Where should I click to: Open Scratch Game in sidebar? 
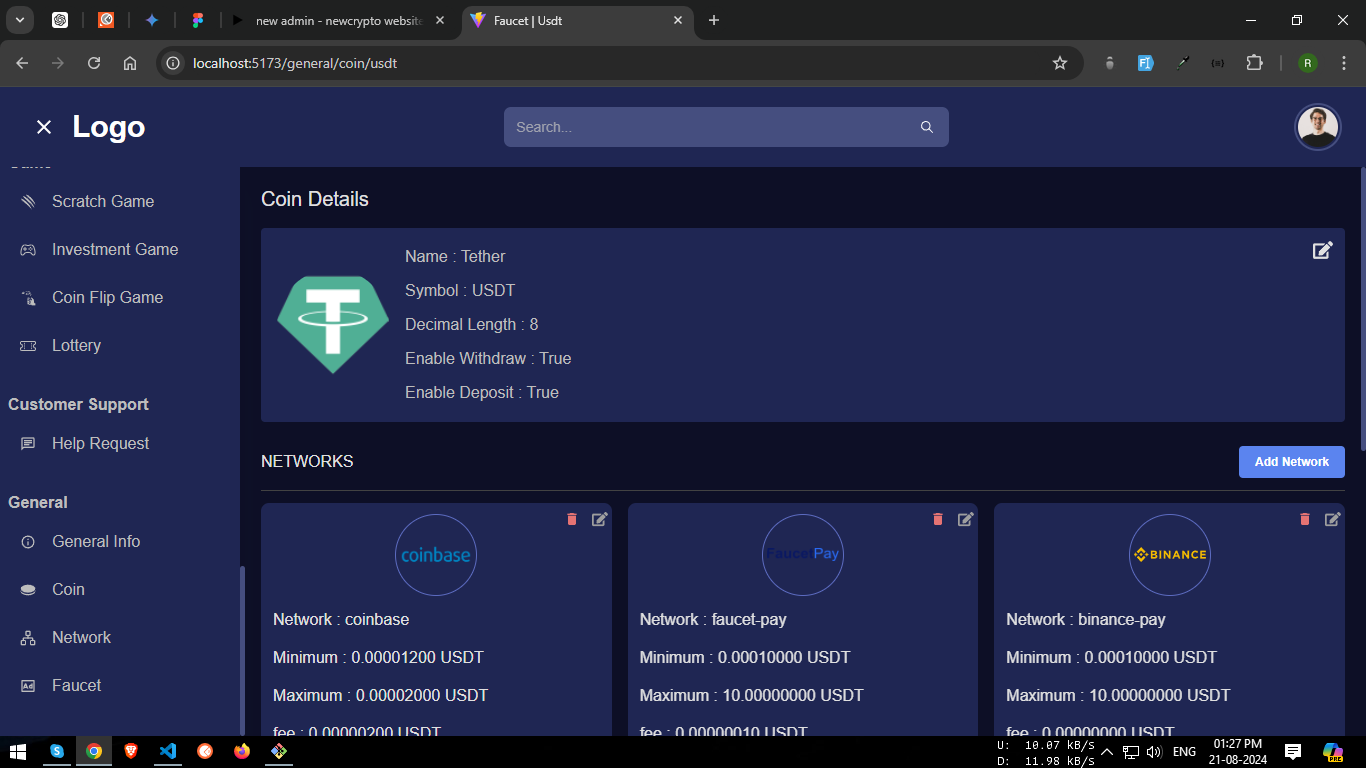(x=102, y=201)
